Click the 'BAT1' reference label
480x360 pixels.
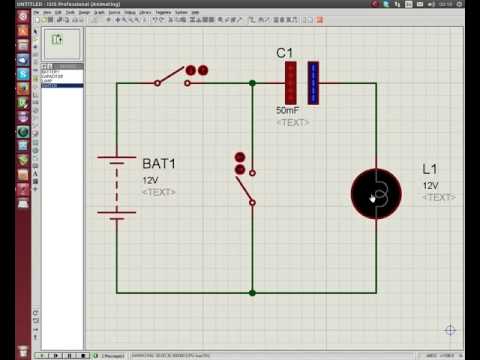[x=159, y=164]
